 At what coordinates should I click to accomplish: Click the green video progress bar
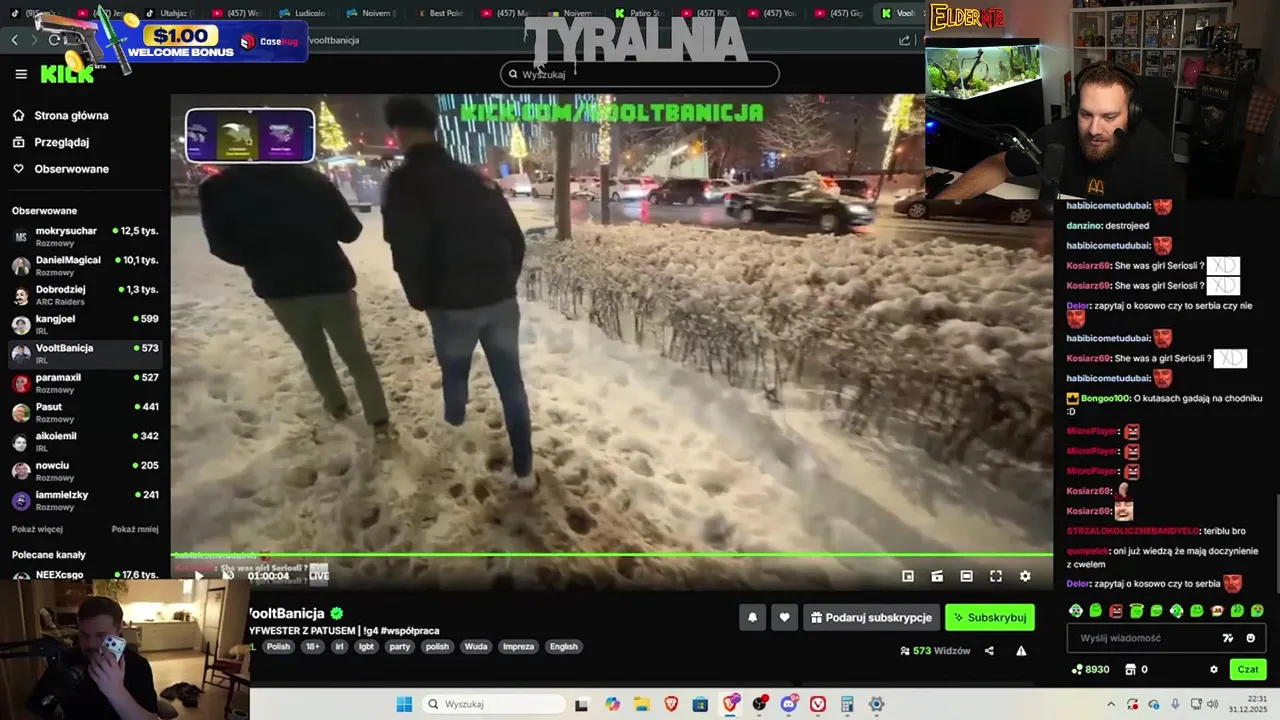coord(611,554)
